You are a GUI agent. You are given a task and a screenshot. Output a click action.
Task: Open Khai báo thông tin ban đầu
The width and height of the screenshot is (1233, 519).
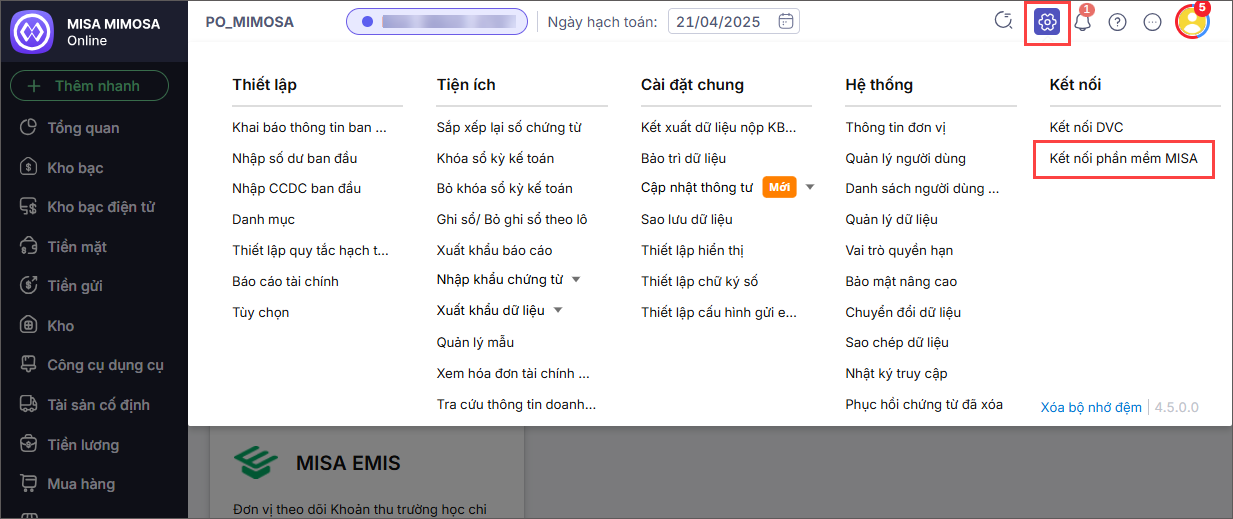click(x=309, y=127)
